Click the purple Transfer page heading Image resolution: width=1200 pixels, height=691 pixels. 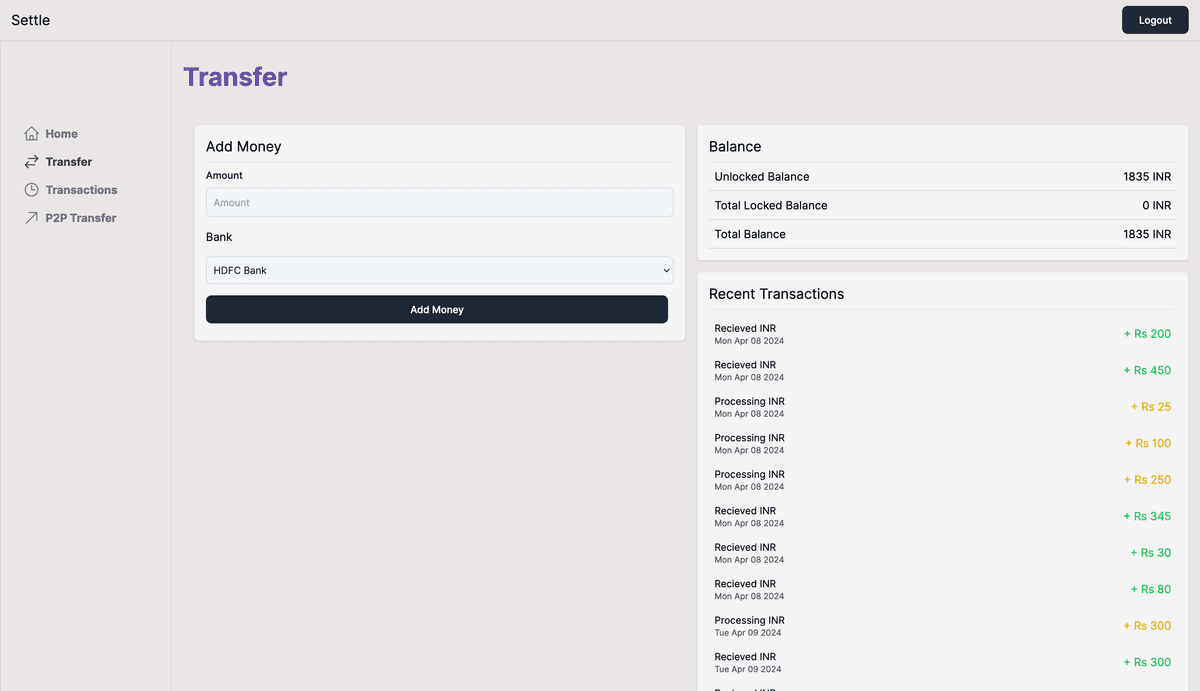[235, 77]
